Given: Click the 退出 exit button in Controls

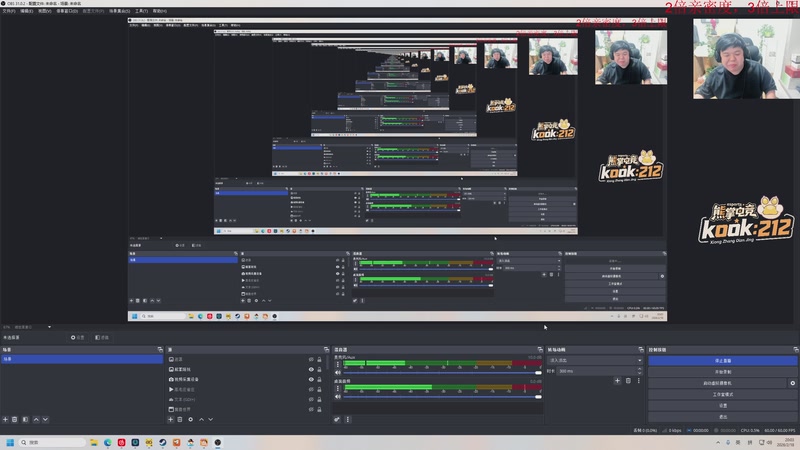Looking at the screenshot, I should click(722, 417).
